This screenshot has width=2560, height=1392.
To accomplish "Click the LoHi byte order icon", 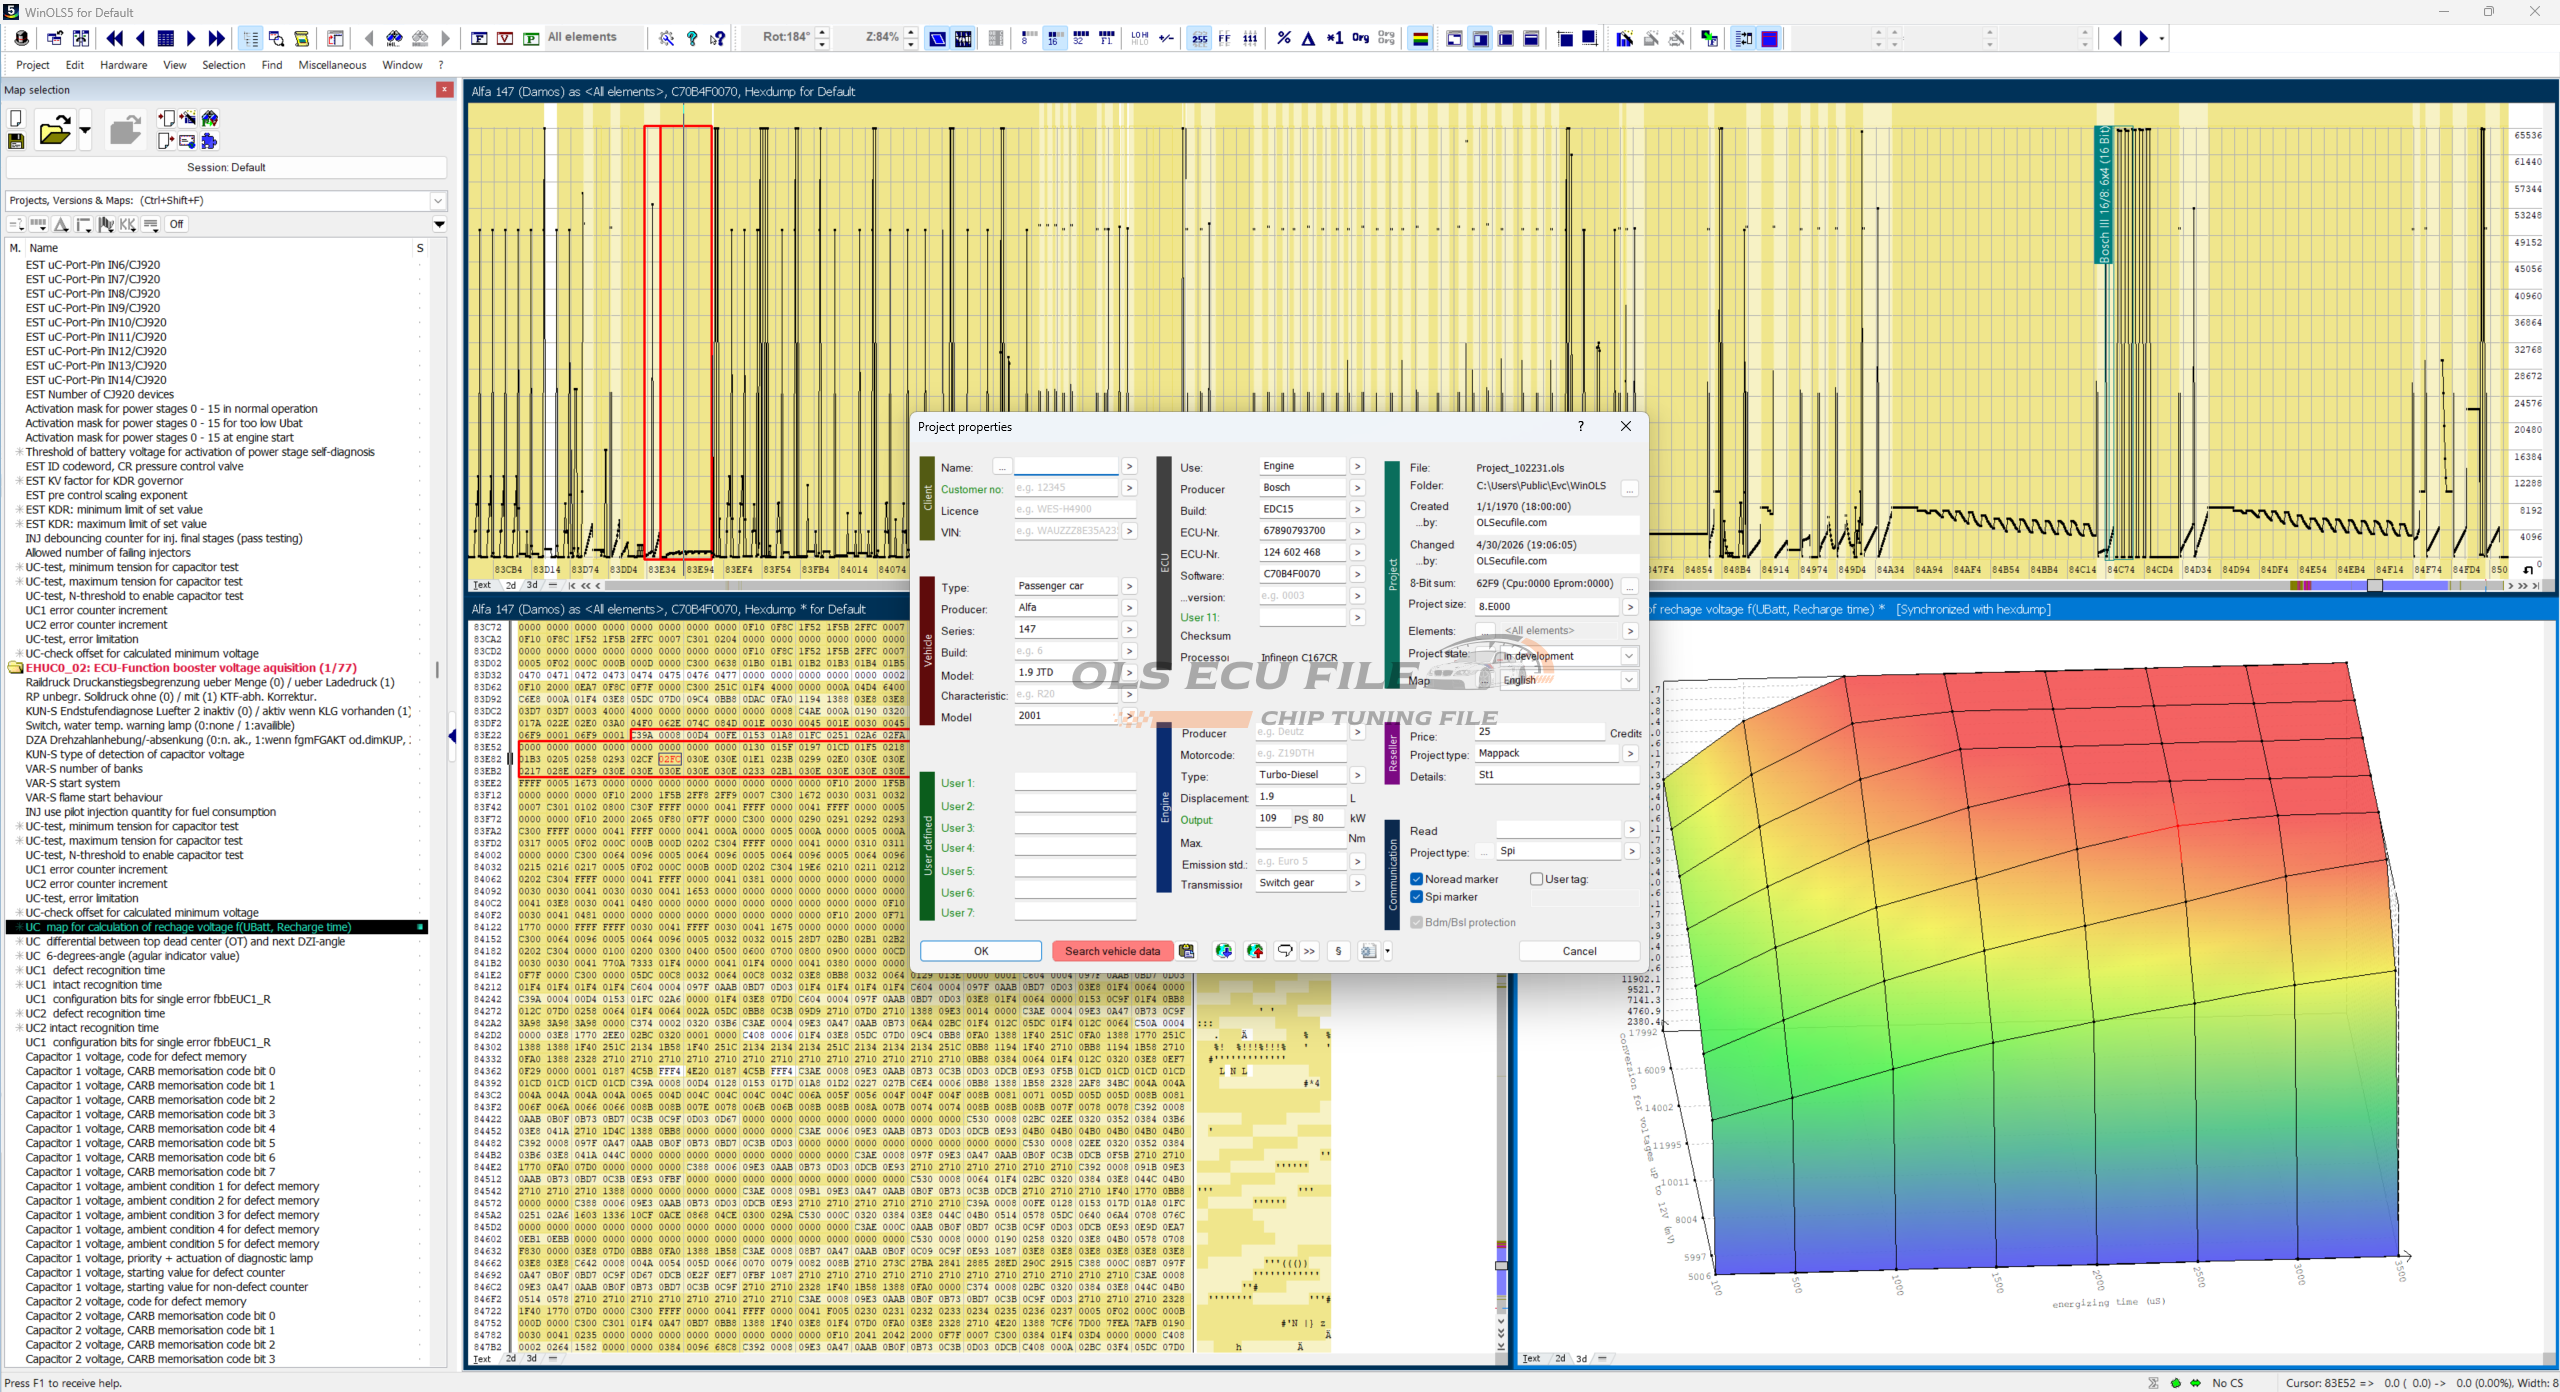I will (x=1140, y=38).
